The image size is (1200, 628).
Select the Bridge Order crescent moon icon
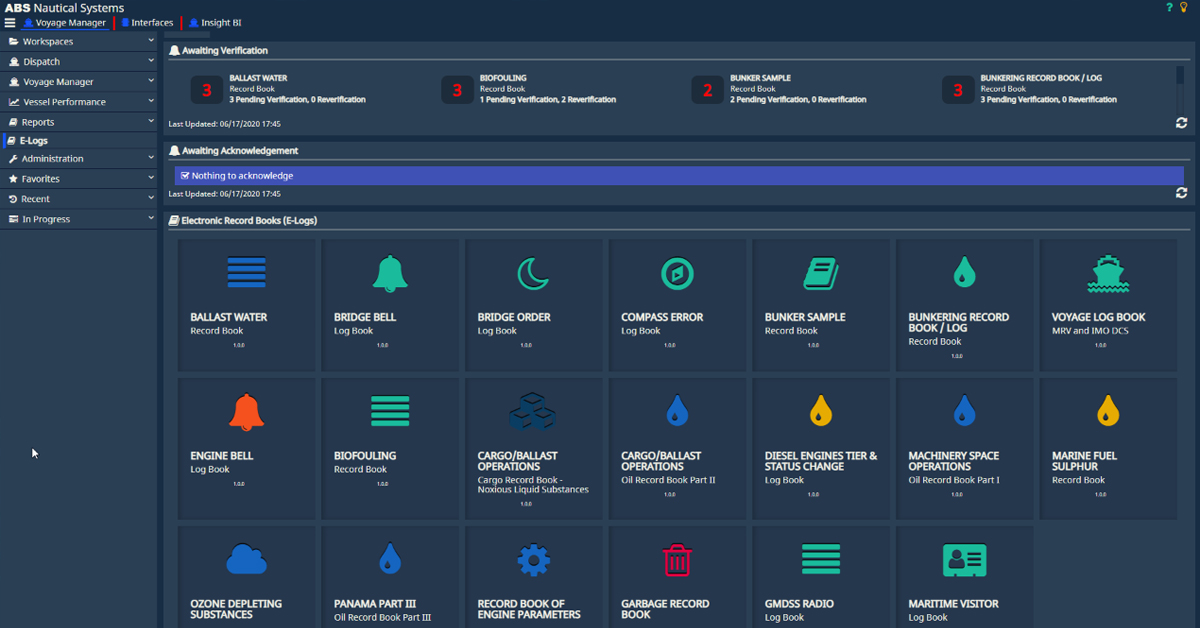(534, 271)
